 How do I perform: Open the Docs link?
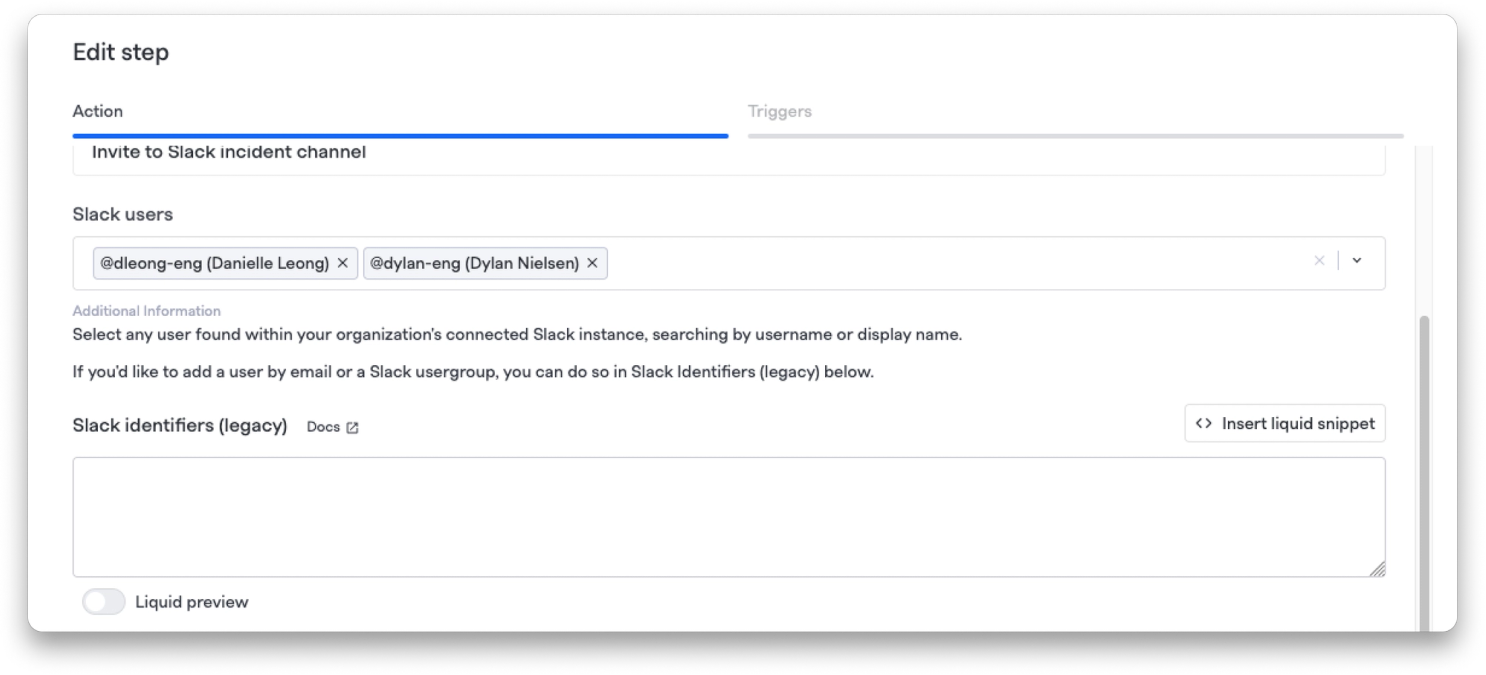(332, 427)
